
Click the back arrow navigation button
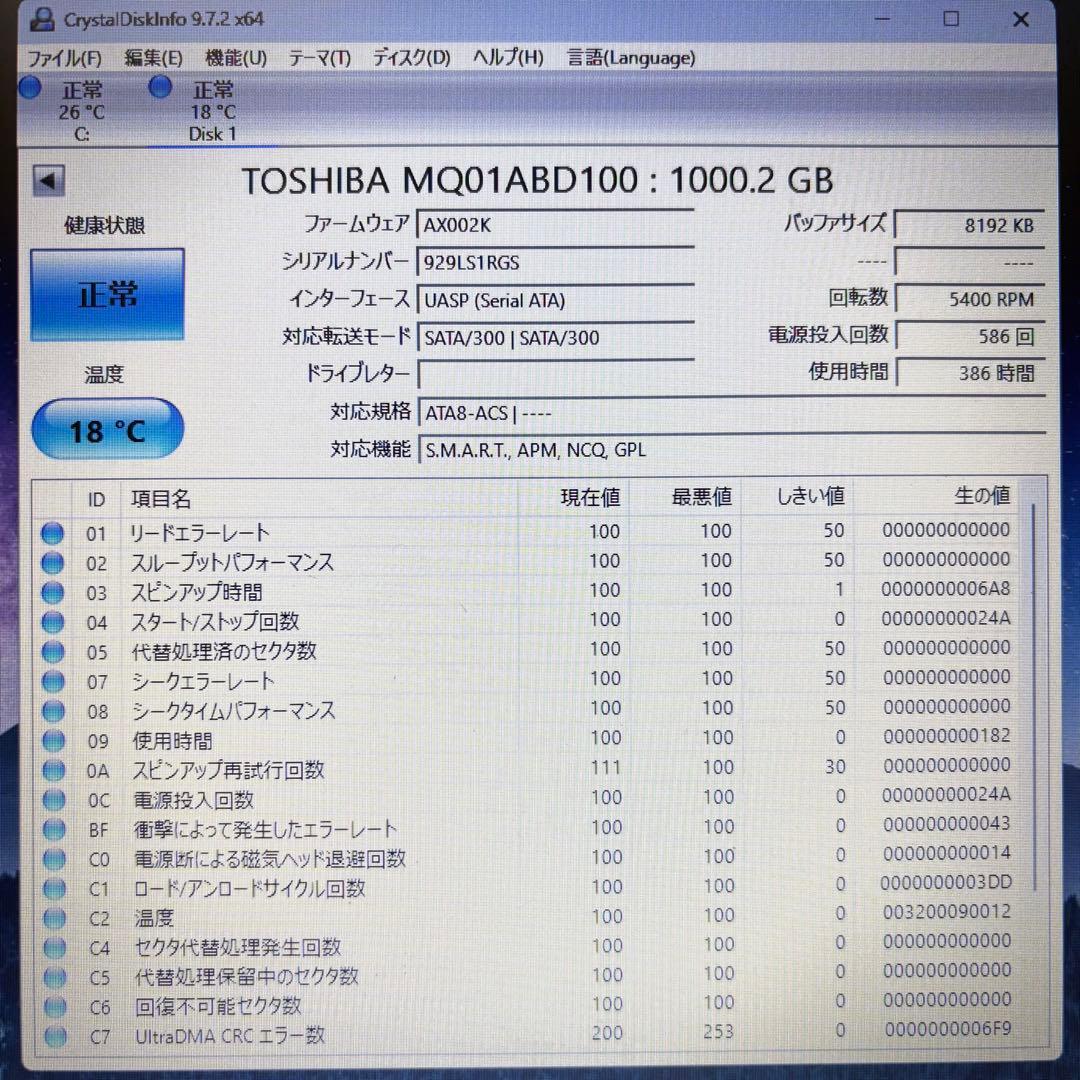pyautogui.click(x=46, y=180)
